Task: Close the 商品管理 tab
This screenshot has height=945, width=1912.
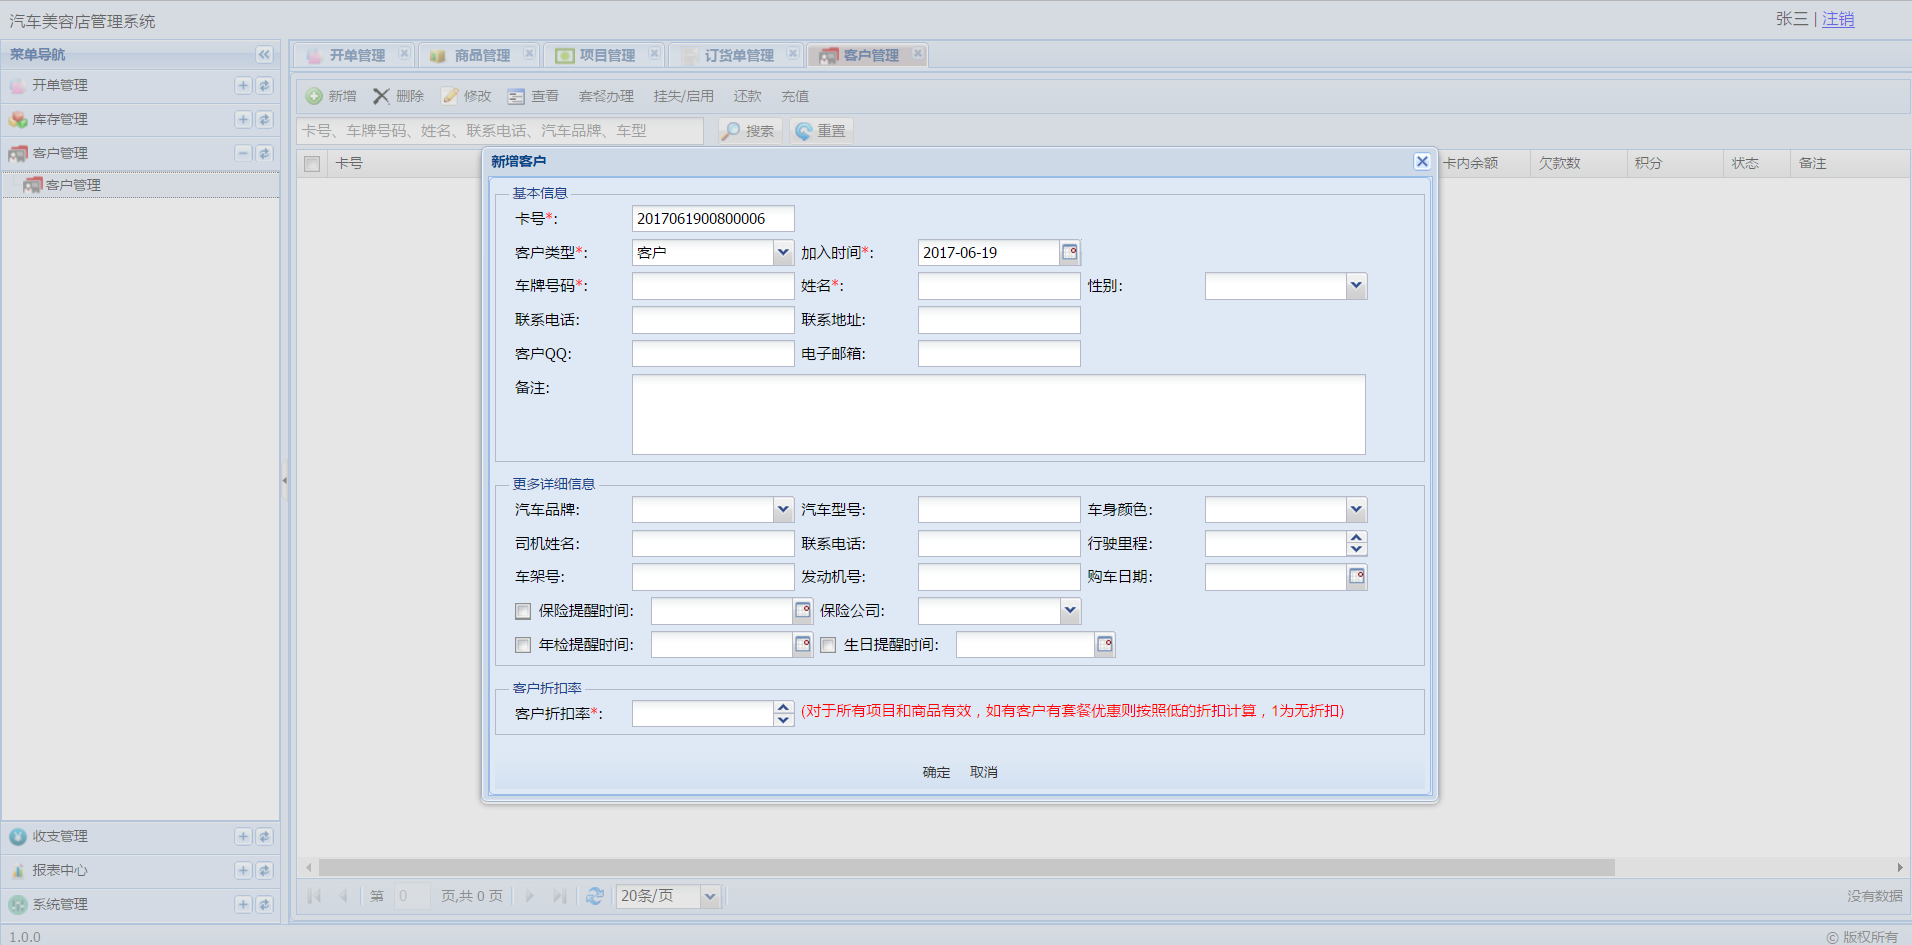Action: click(529, 54)
